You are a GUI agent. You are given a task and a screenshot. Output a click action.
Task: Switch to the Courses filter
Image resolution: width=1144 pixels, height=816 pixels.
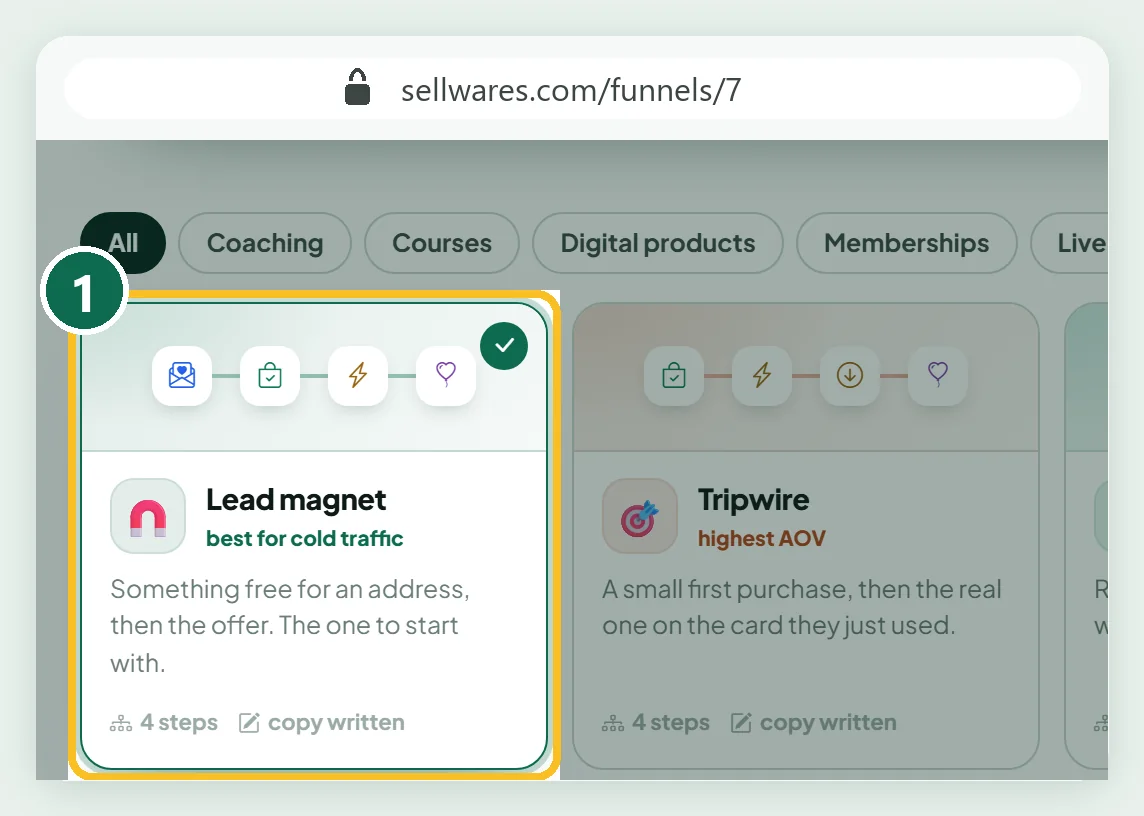pos(442,243)
